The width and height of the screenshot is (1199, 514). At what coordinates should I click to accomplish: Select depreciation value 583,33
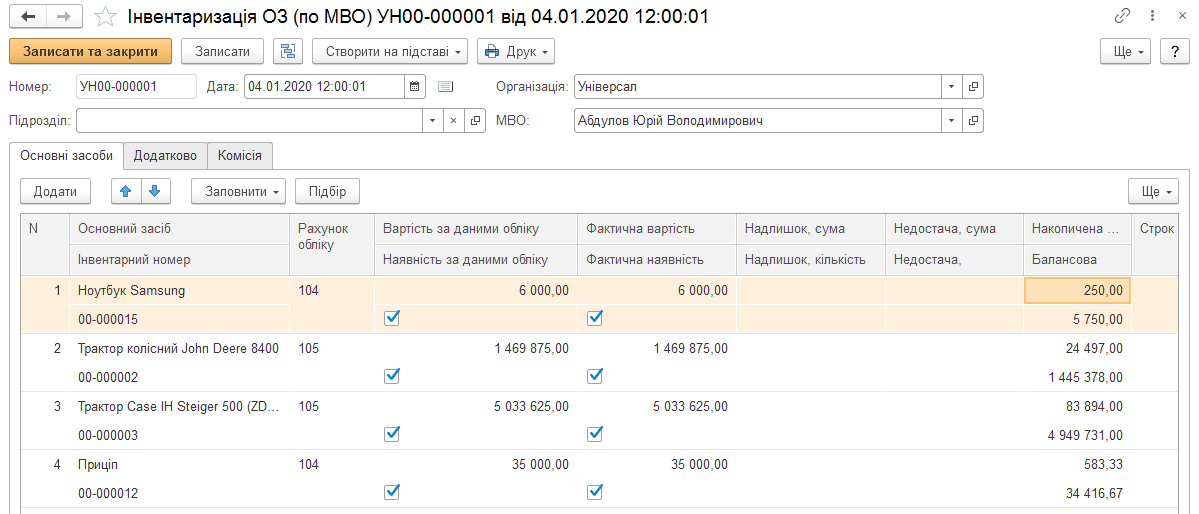(1077, 464)
